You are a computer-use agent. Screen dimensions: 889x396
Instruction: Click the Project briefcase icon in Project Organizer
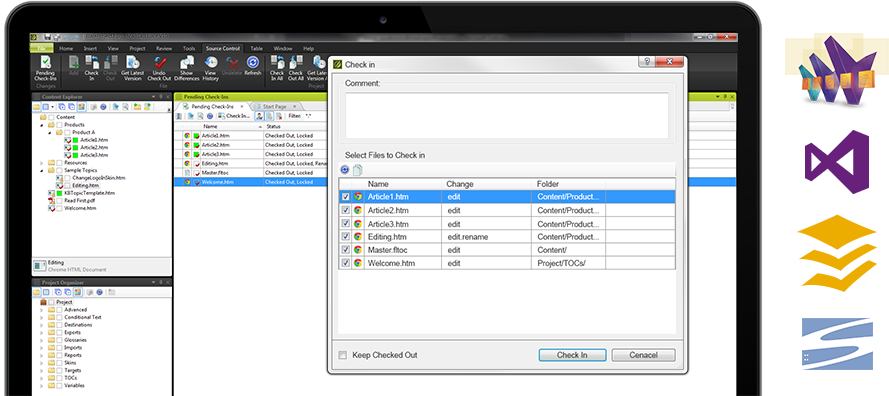pyautogui.click(x=43, y=302)
